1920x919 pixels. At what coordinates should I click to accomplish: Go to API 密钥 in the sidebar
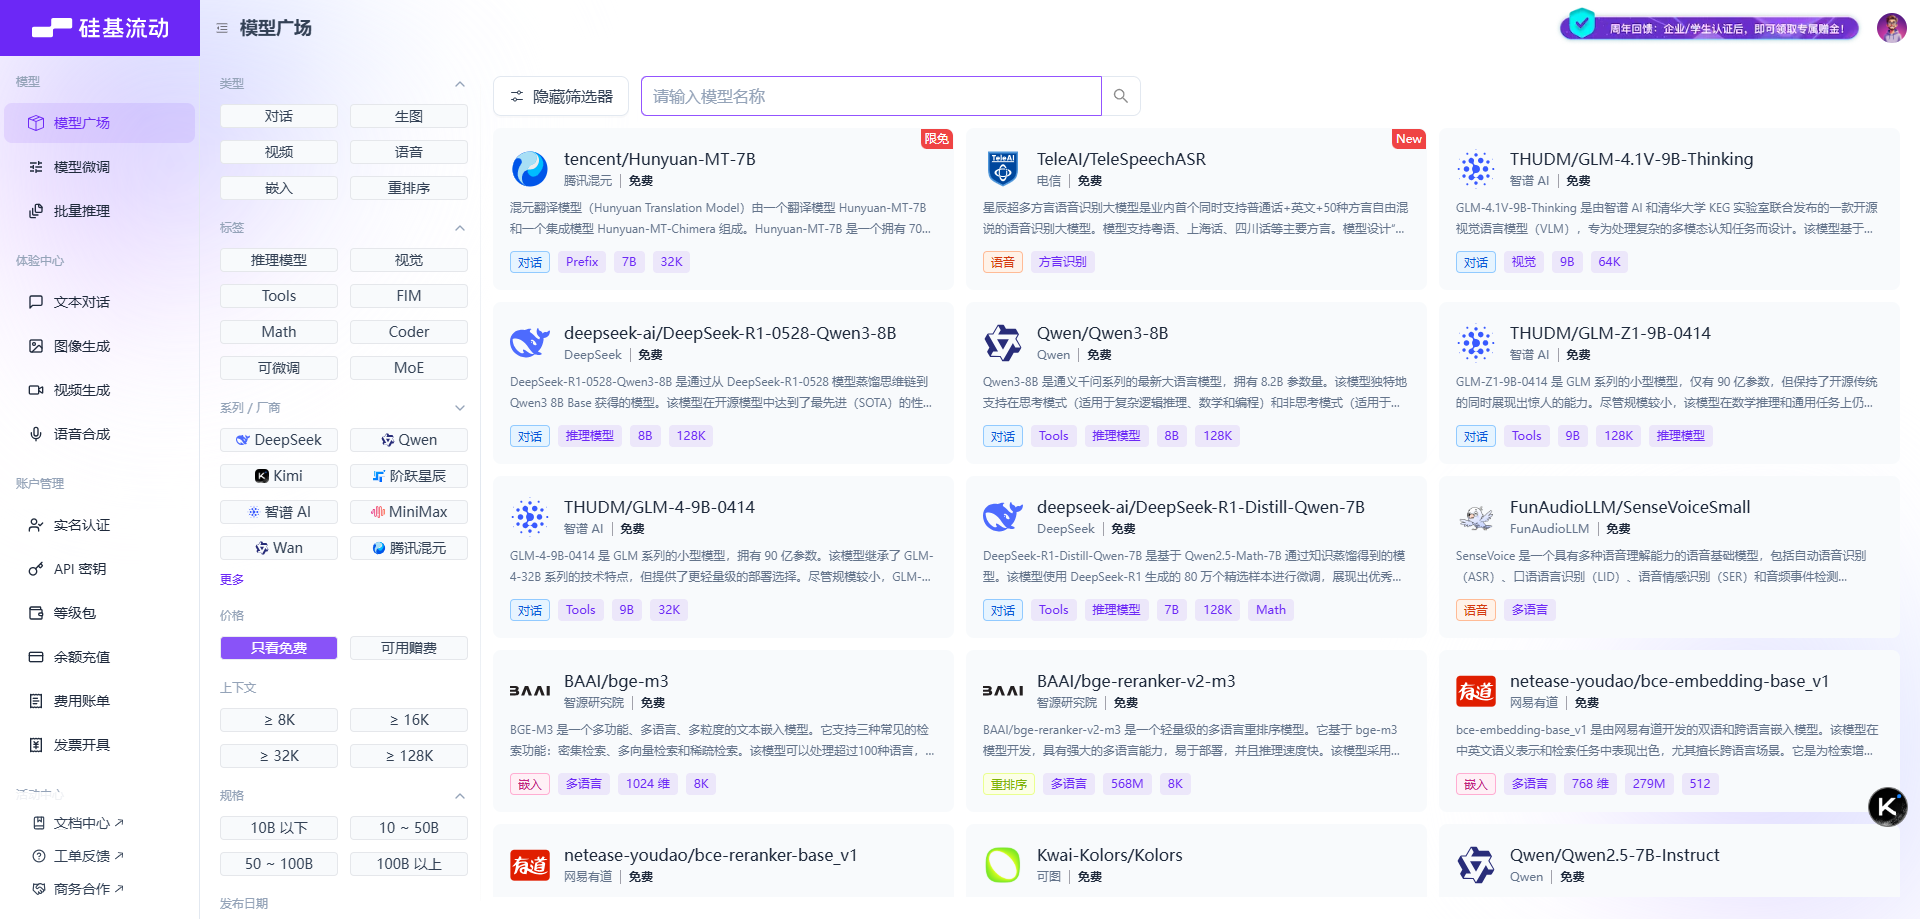pos(80,569)
